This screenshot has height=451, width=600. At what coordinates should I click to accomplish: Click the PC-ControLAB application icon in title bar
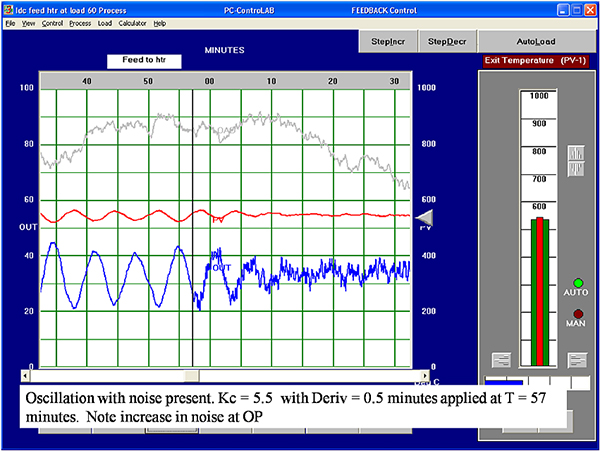point(8,10)
